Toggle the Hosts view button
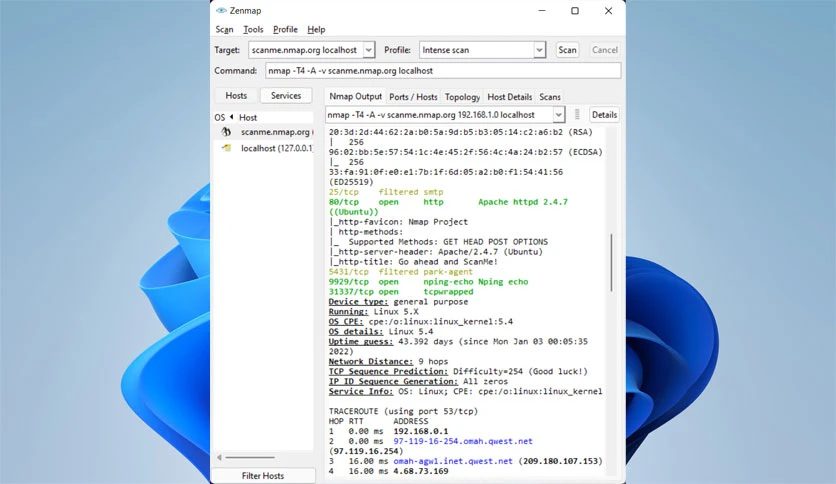Image resolution: width=836 pixels, height=484 pixels. (236, 96)
